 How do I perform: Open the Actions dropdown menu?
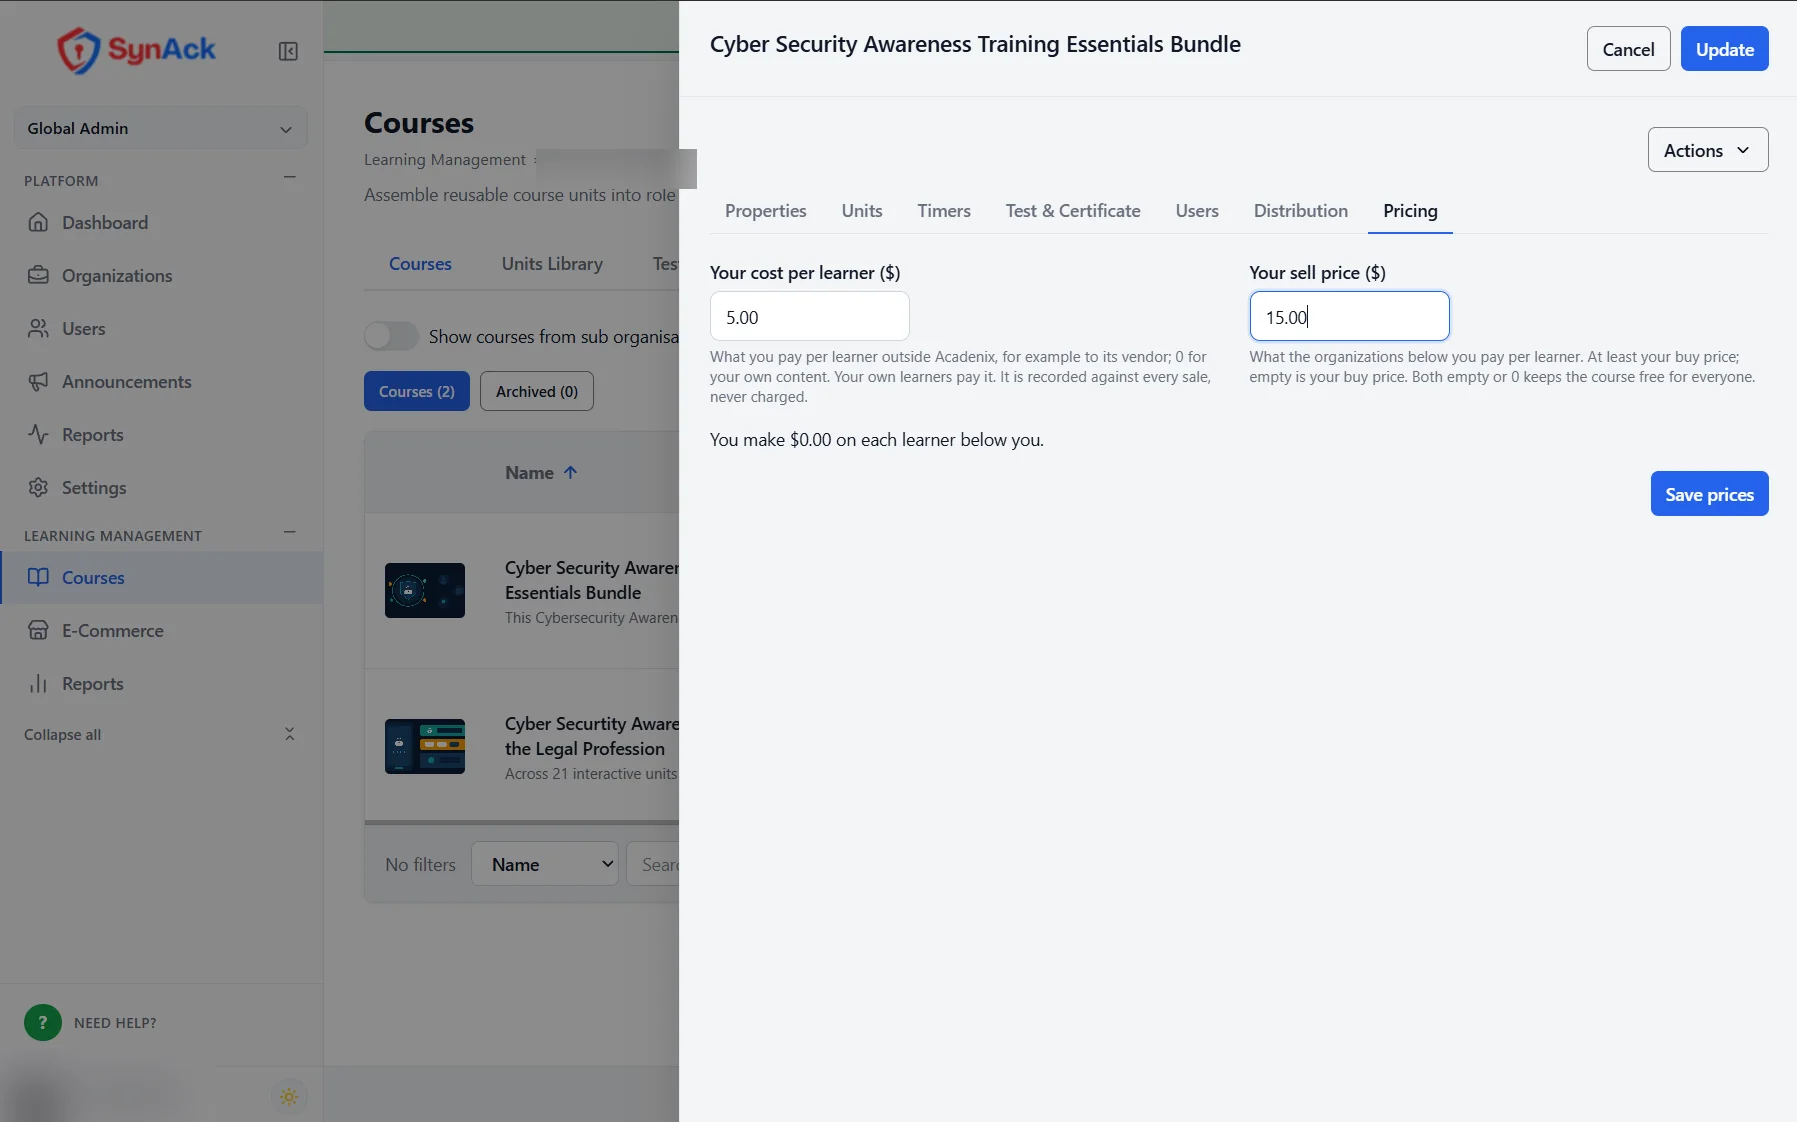point(1707,150)
